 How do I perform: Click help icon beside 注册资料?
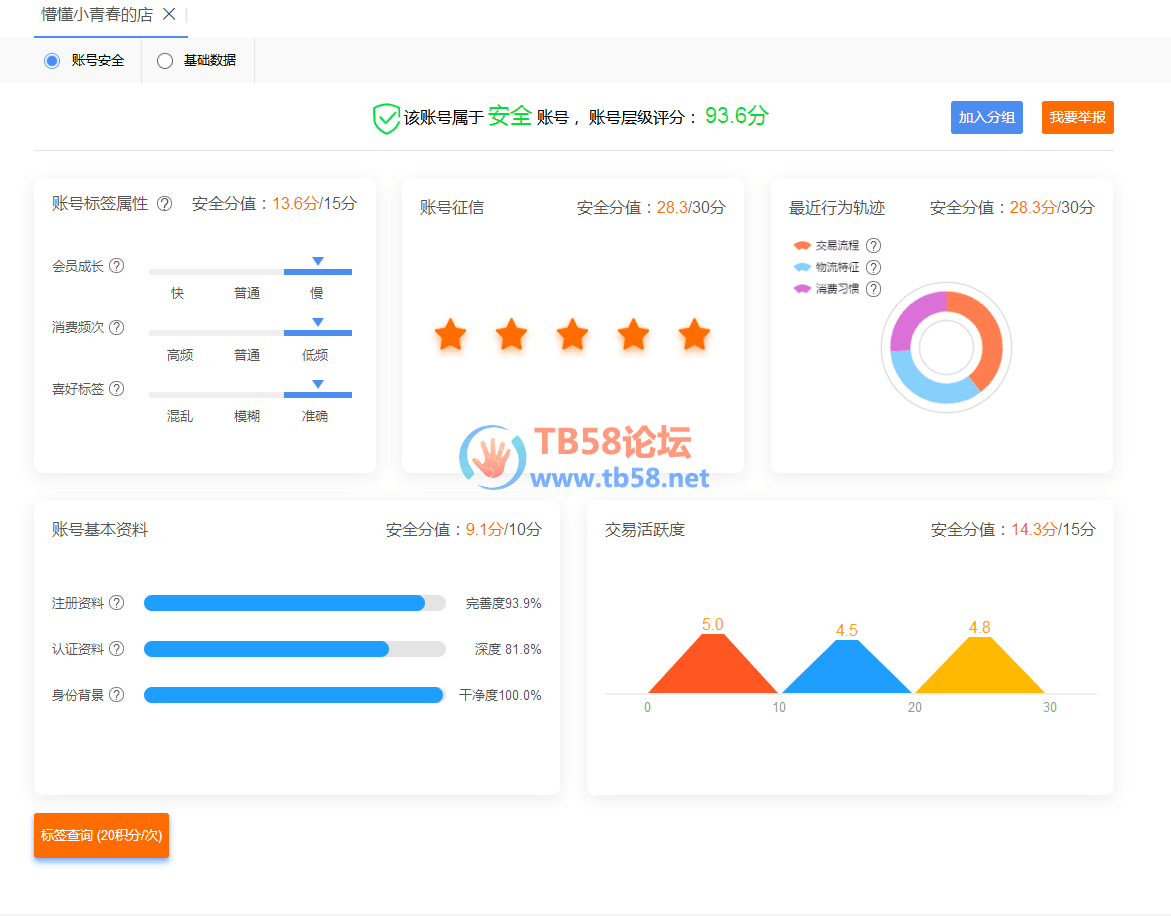point(117,603)
